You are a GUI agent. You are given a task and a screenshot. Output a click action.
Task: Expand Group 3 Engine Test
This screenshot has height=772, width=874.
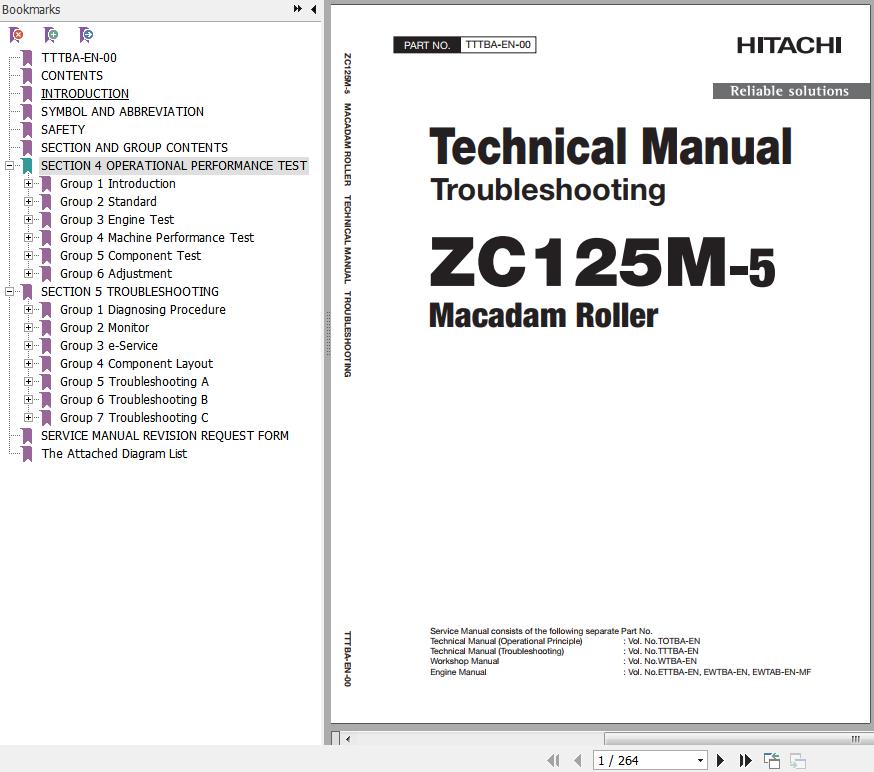pyautogui.click(x=28, y=220)
